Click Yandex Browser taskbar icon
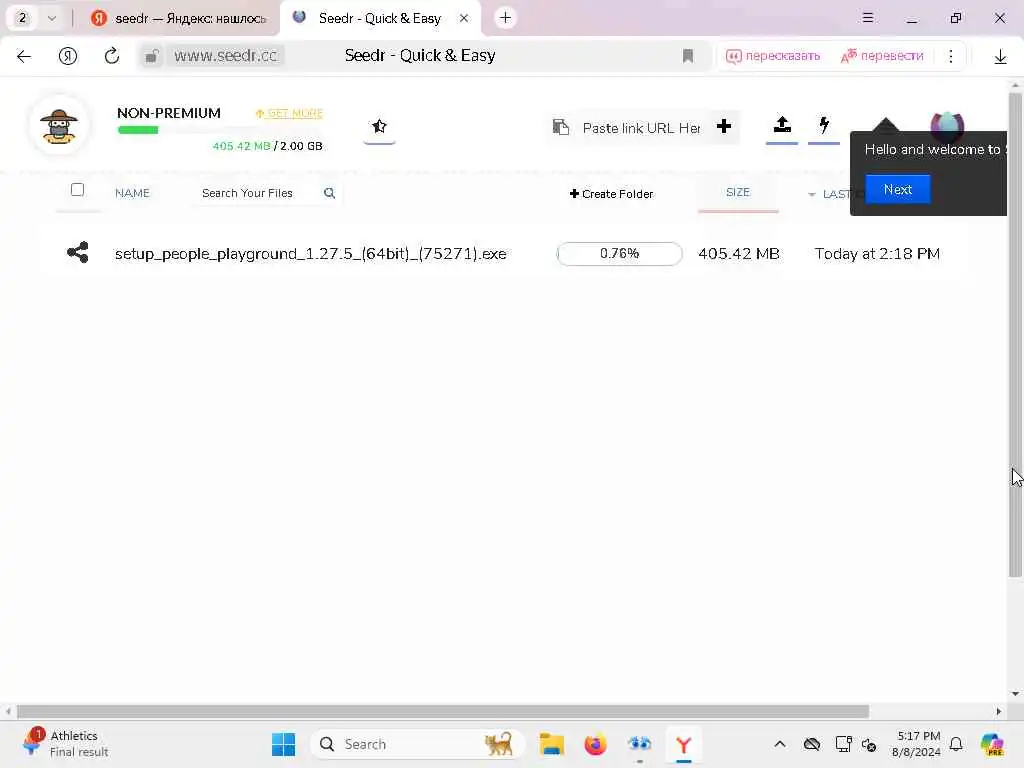 click(683, 744)
